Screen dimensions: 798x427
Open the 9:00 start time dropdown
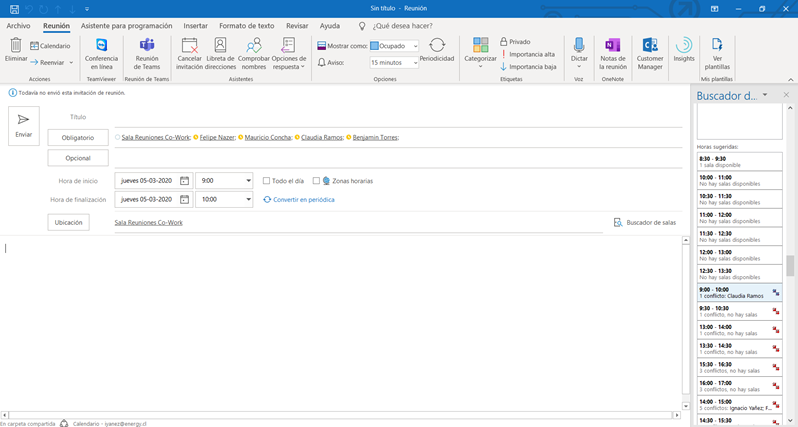(x=248, y=181)
